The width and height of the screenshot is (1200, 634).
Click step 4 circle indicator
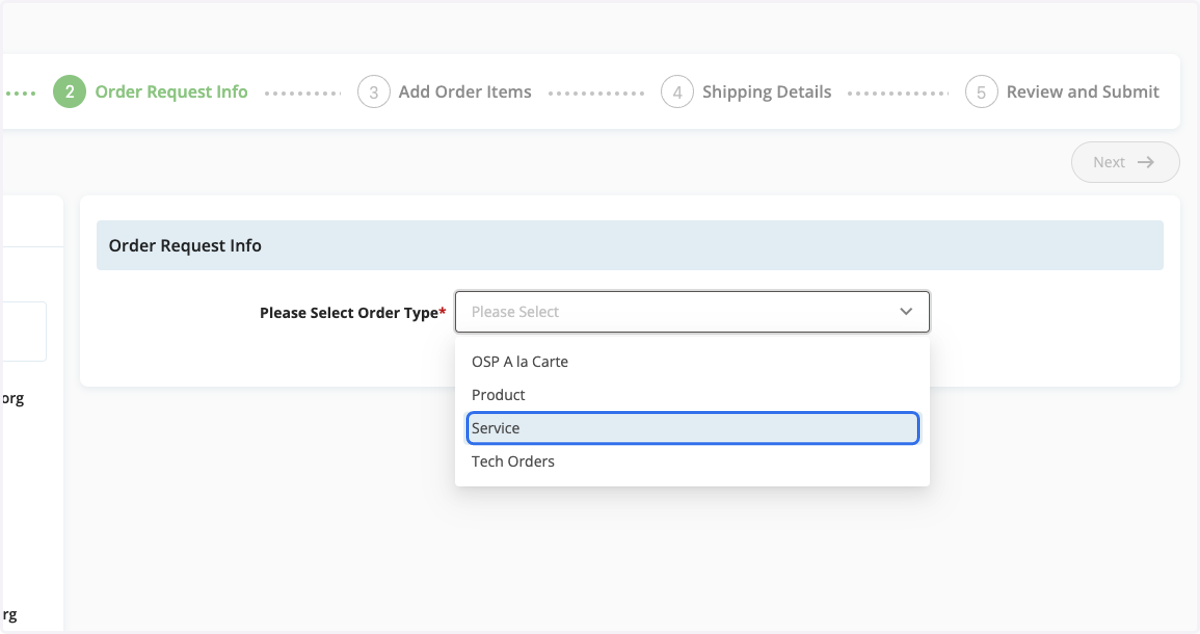677,92
